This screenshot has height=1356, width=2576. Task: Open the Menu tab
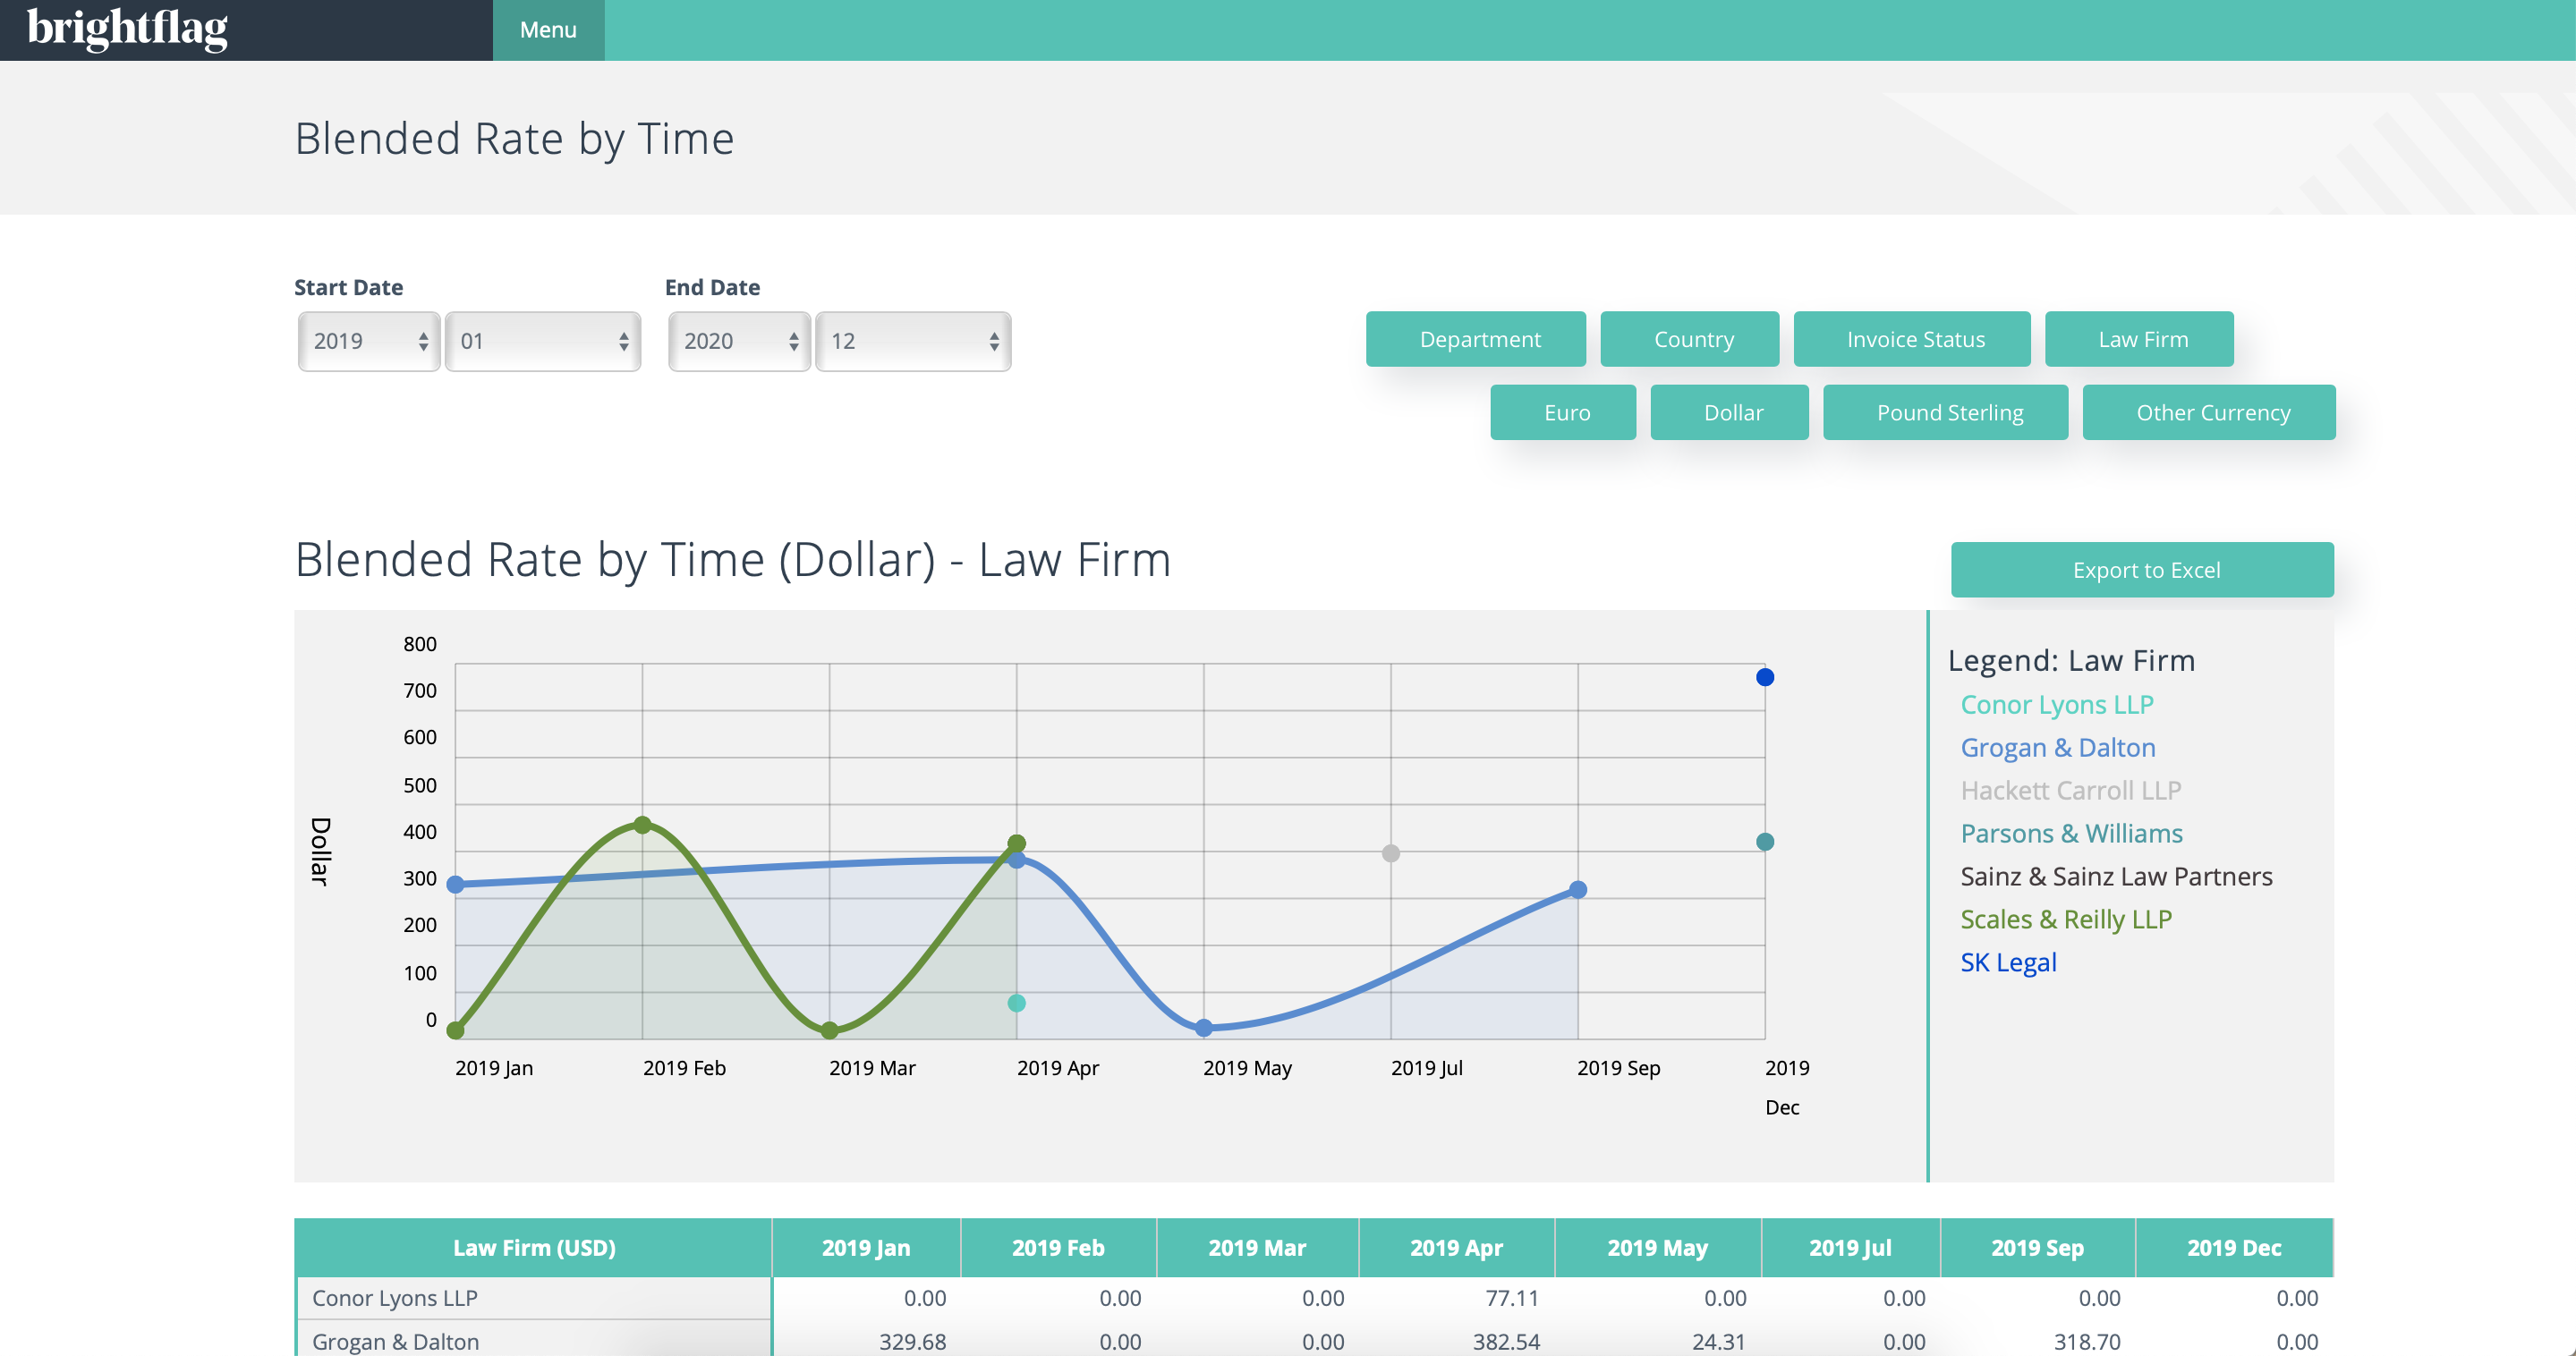548,30
